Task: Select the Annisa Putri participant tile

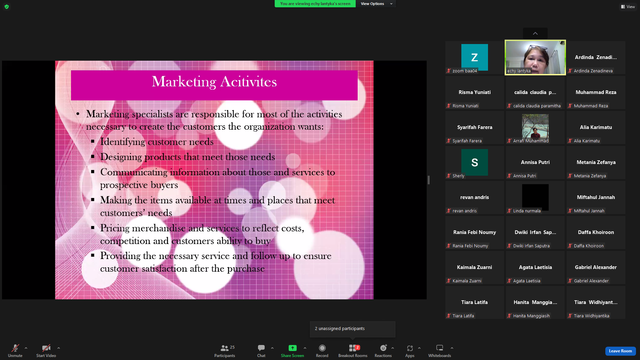Action: coord(535,163)
